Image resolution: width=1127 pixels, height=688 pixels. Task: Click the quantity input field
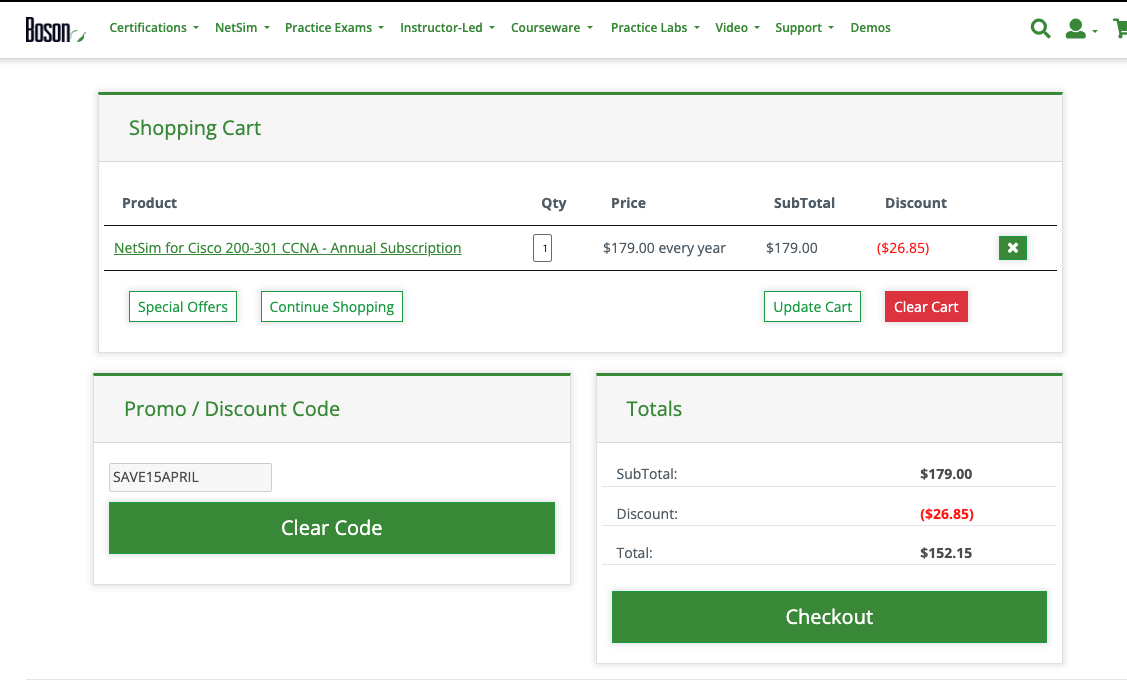(542, 247)
